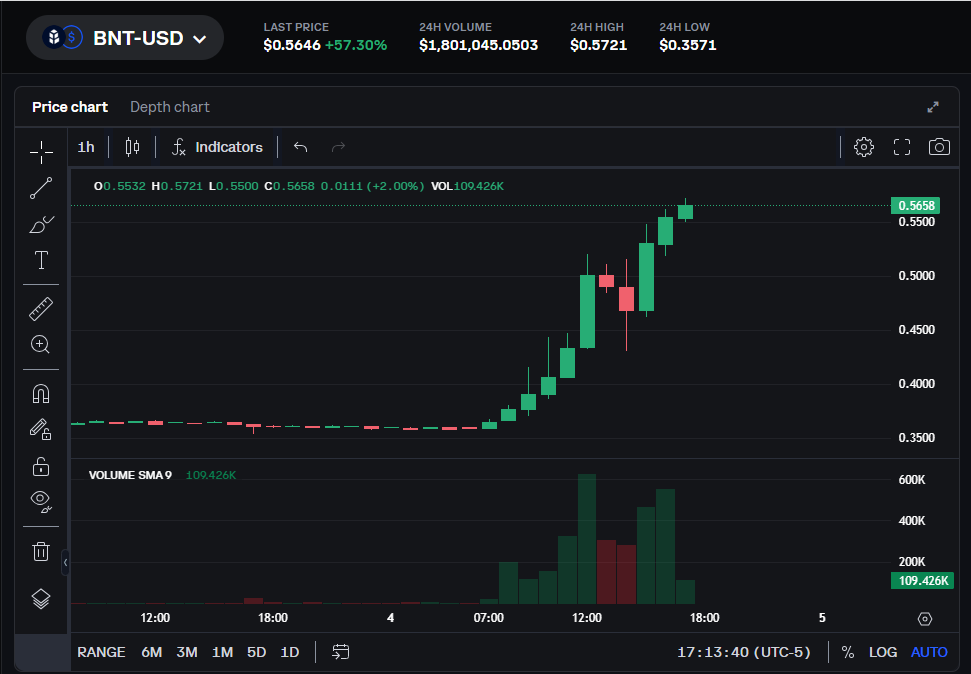971x674 pixels.
Task: Toggle percent scale mode
Action: pyautogui.click(x=848, y=652)
